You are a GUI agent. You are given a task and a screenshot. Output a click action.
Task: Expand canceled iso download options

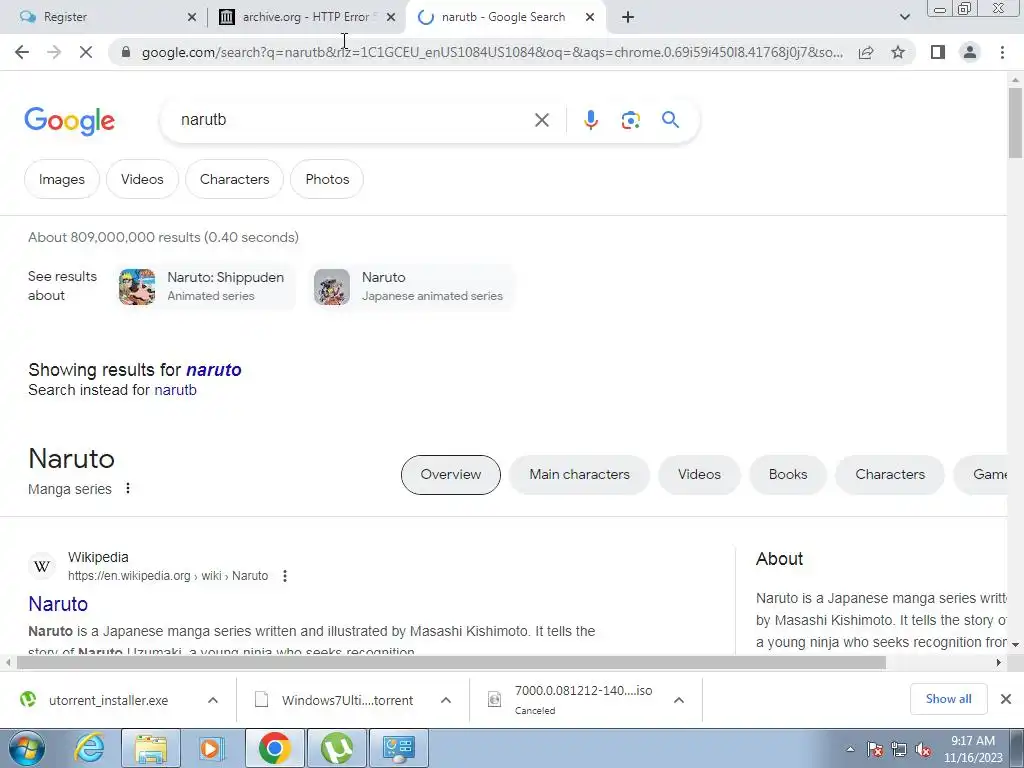coord(679,700)
